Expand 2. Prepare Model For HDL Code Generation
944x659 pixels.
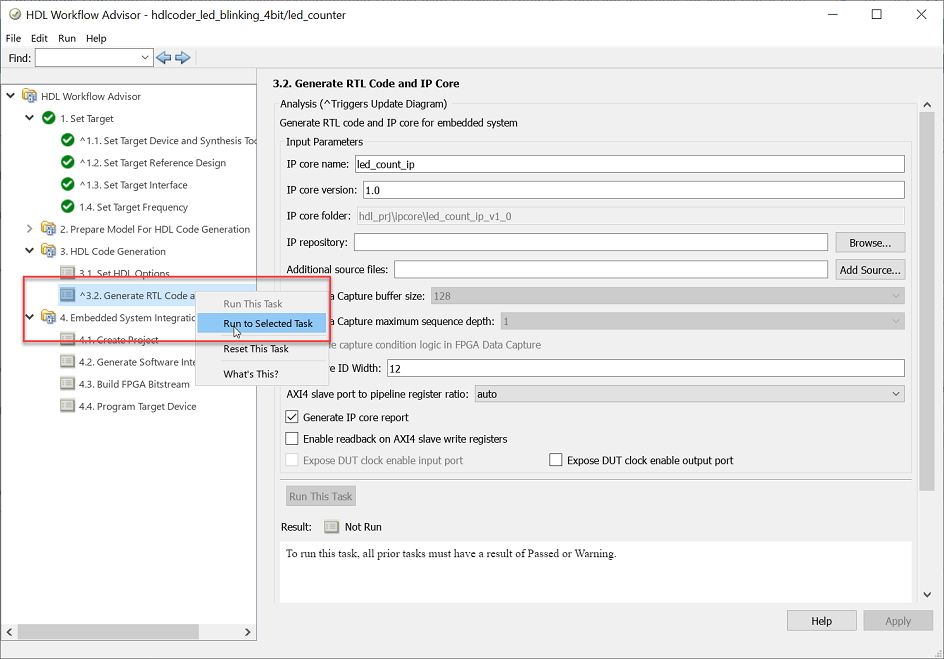pyautogui.click(x=30, y=229)
